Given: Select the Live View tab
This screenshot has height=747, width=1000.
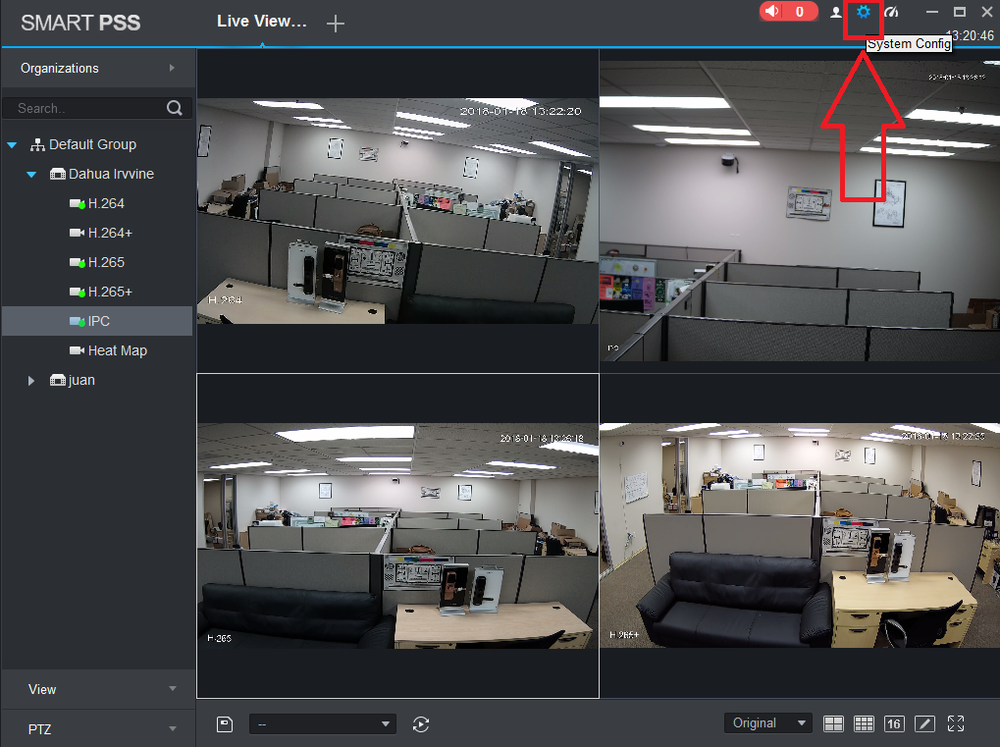Looking at the screenshot, I should (261, 21).
